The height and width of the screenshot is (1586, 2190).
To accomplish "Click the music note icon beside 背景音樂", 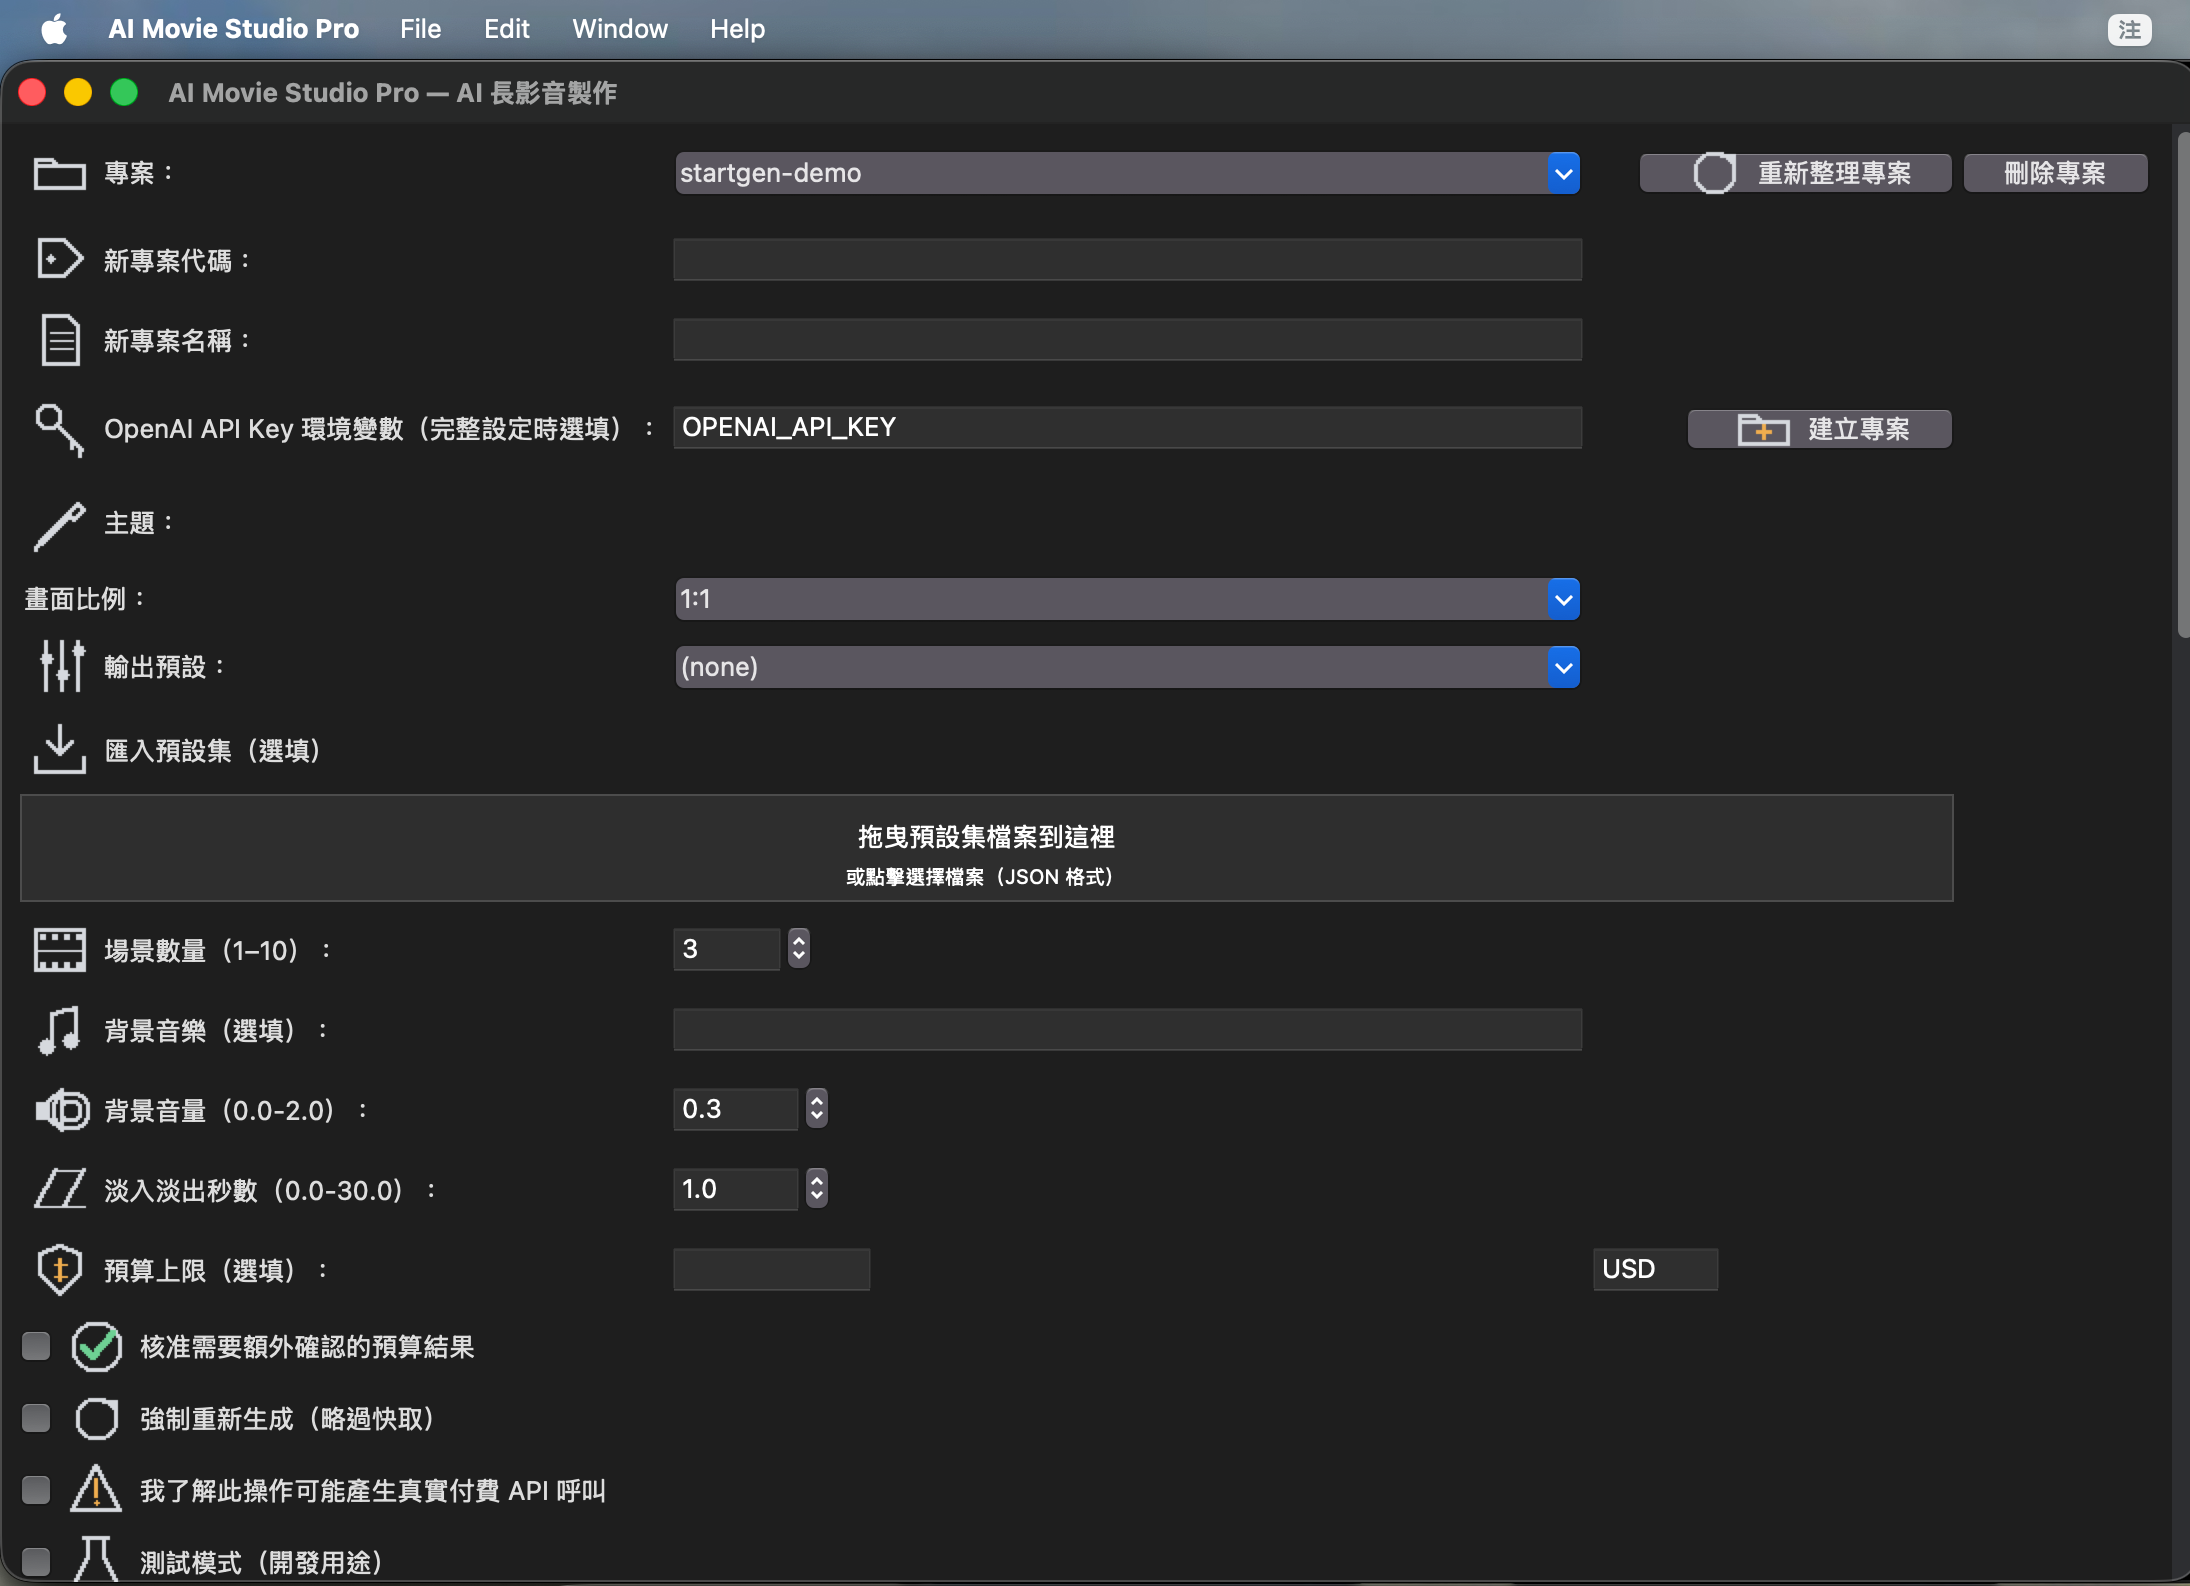I will click(x=60, y=1030).
